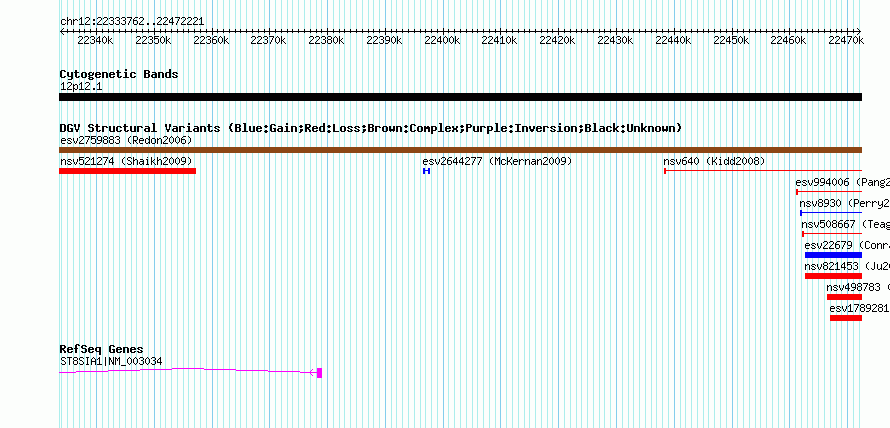Open the esv994006 variant label
This screenshot has height=428, width=890.
pos(842,182)
